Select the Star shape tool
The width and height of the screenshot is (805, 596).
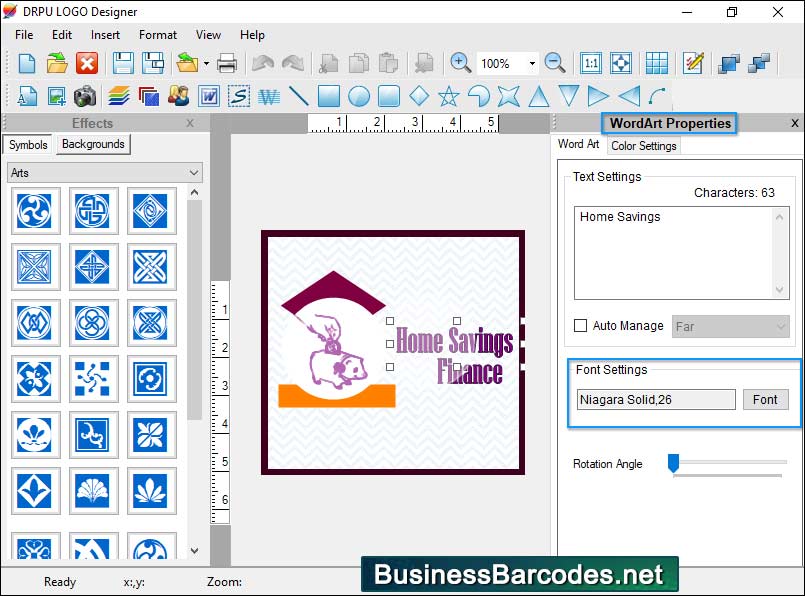point(448,96)
